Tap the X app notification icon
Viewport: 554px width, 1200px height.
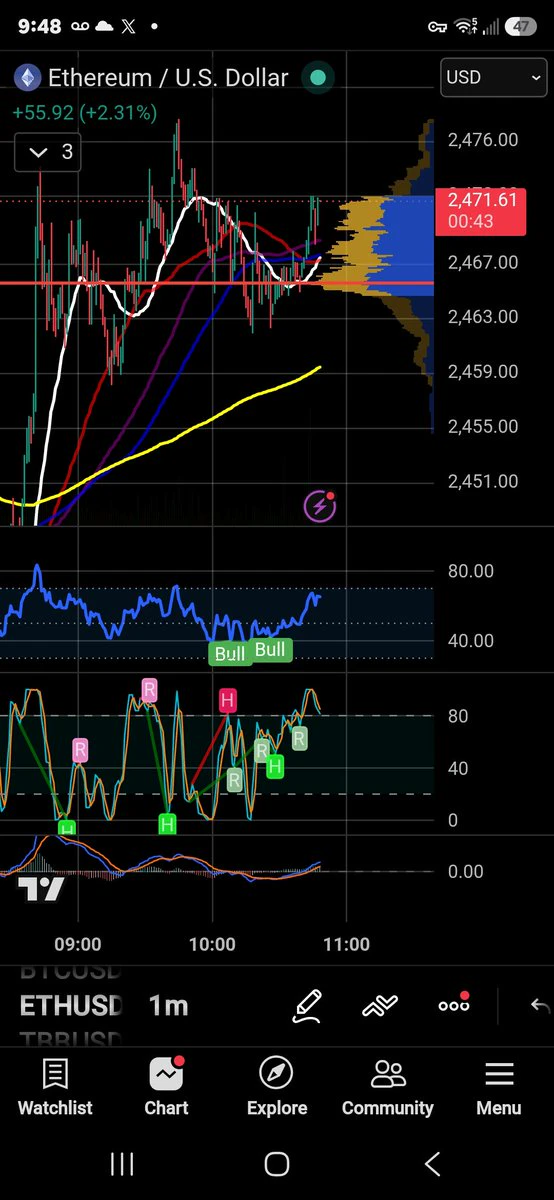128,27
